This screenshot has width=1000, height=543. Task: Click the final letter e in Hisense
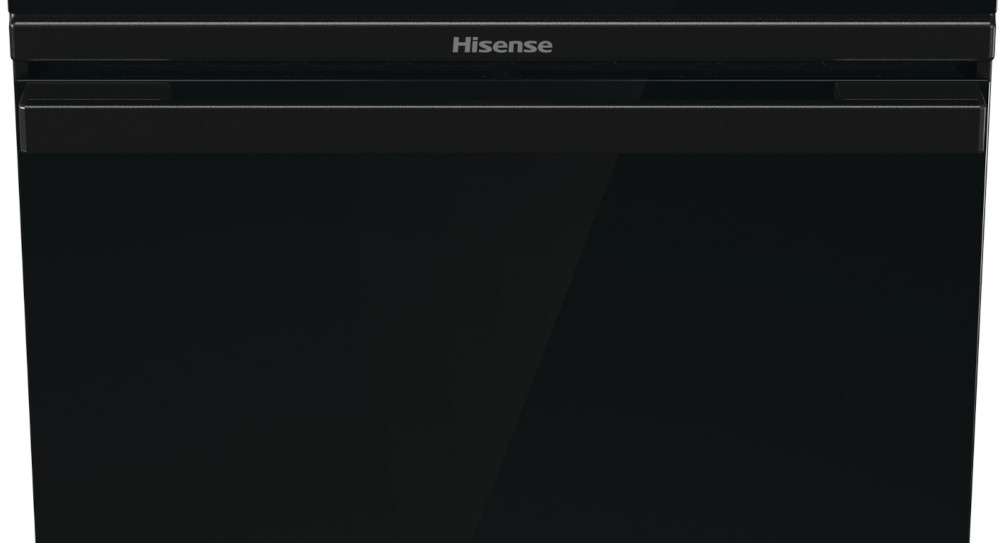click(545, 47)
